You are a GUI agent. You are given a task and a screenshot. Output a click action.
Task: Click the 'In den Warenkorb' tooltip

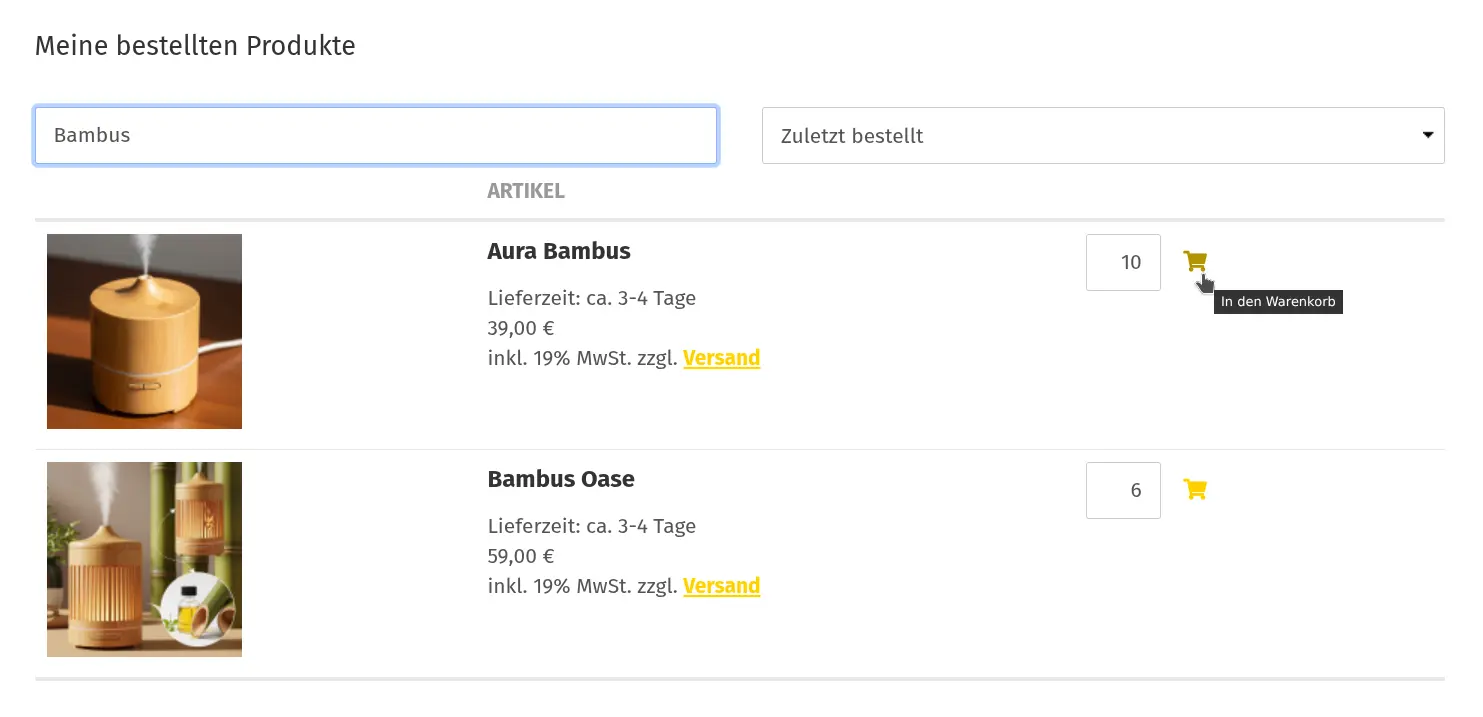point(1277,302)
